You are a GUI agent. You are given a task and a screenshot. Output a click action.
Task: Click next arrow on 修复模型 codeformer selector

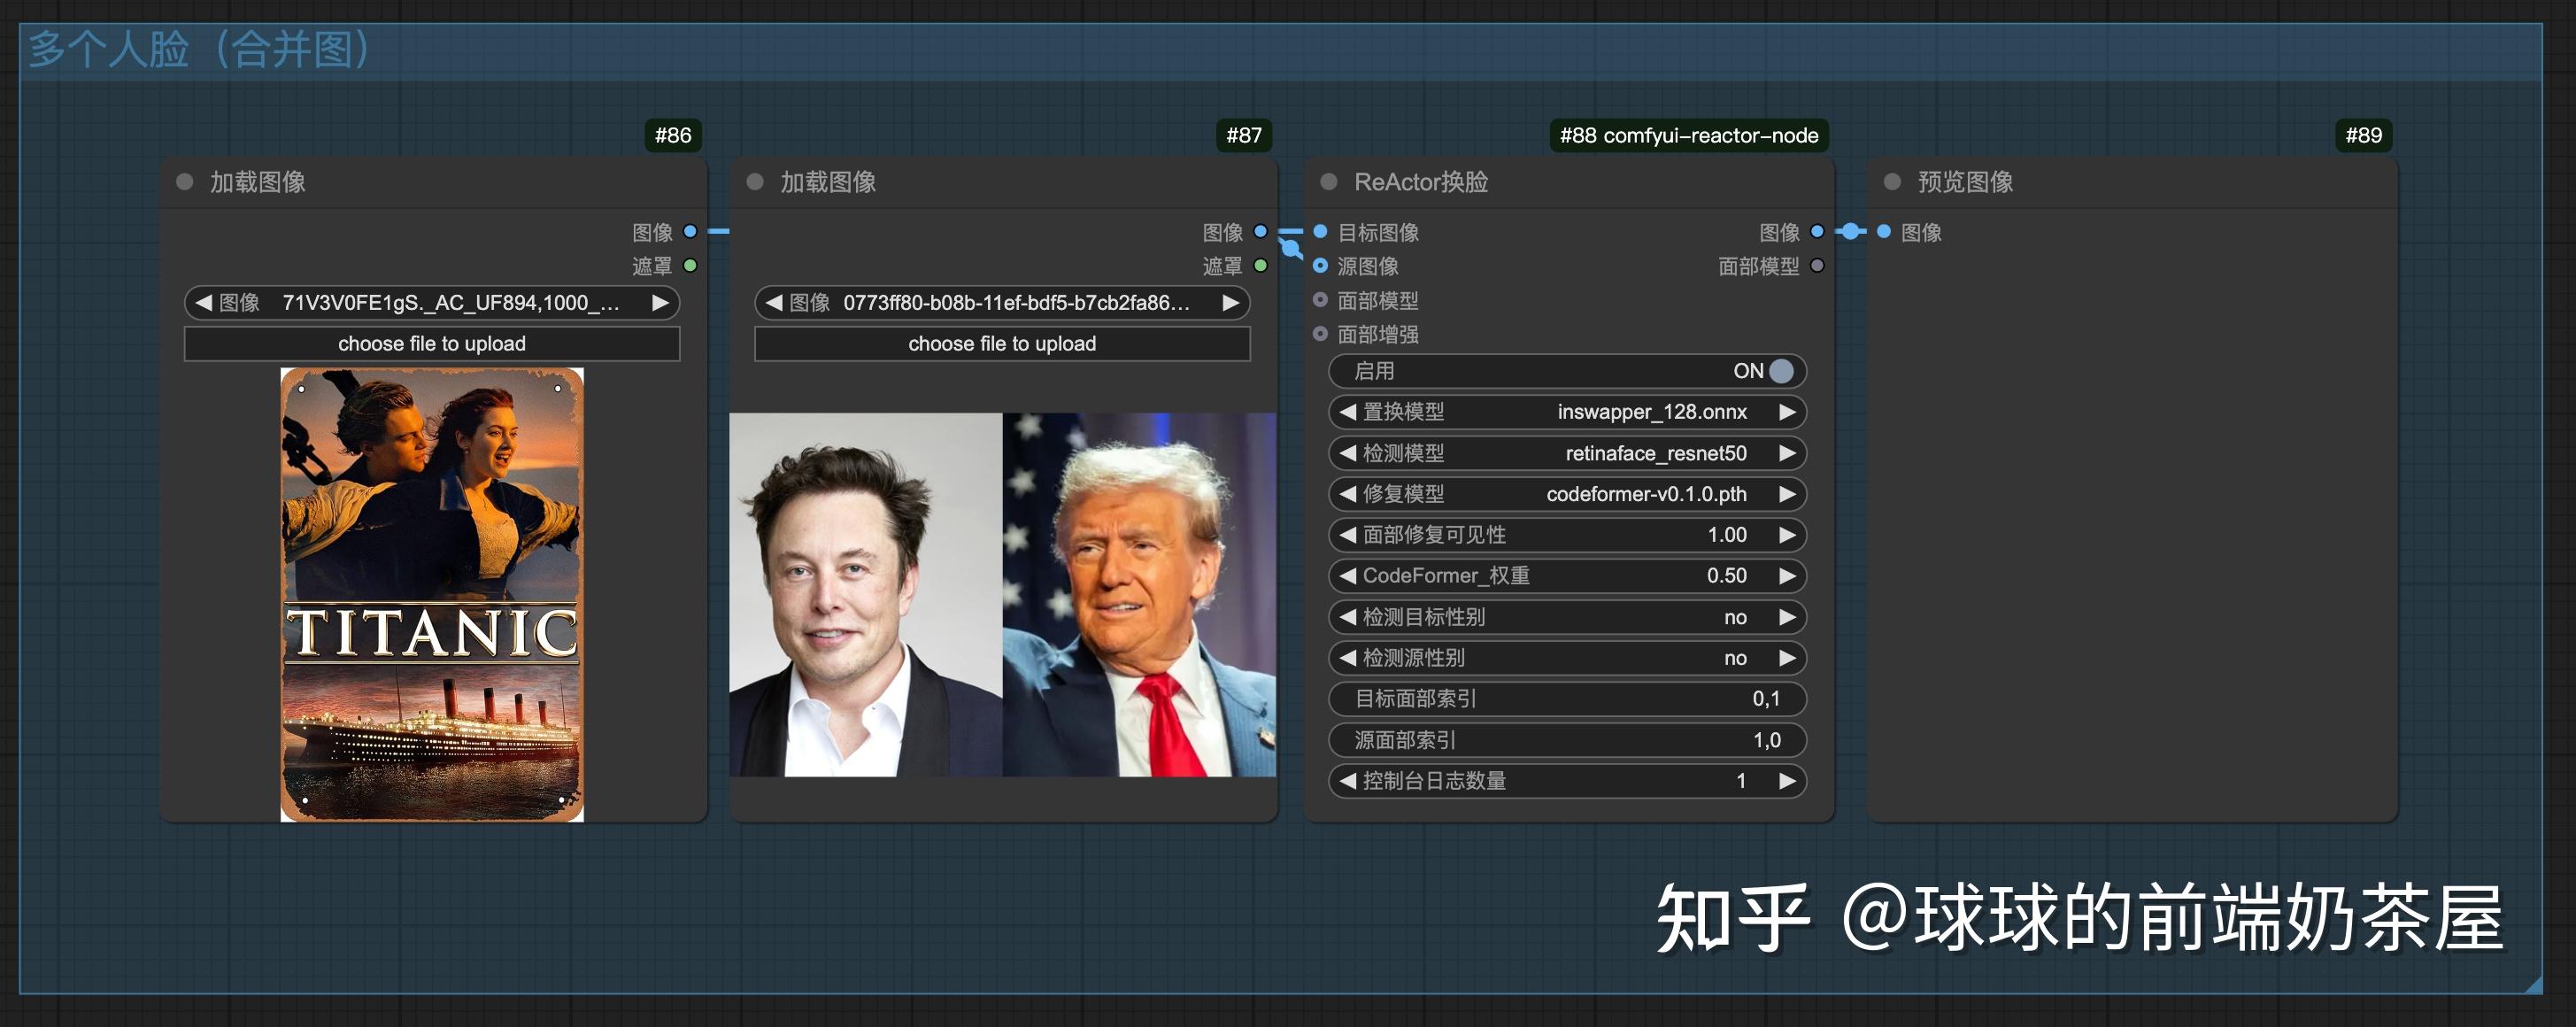point(1787,494)
